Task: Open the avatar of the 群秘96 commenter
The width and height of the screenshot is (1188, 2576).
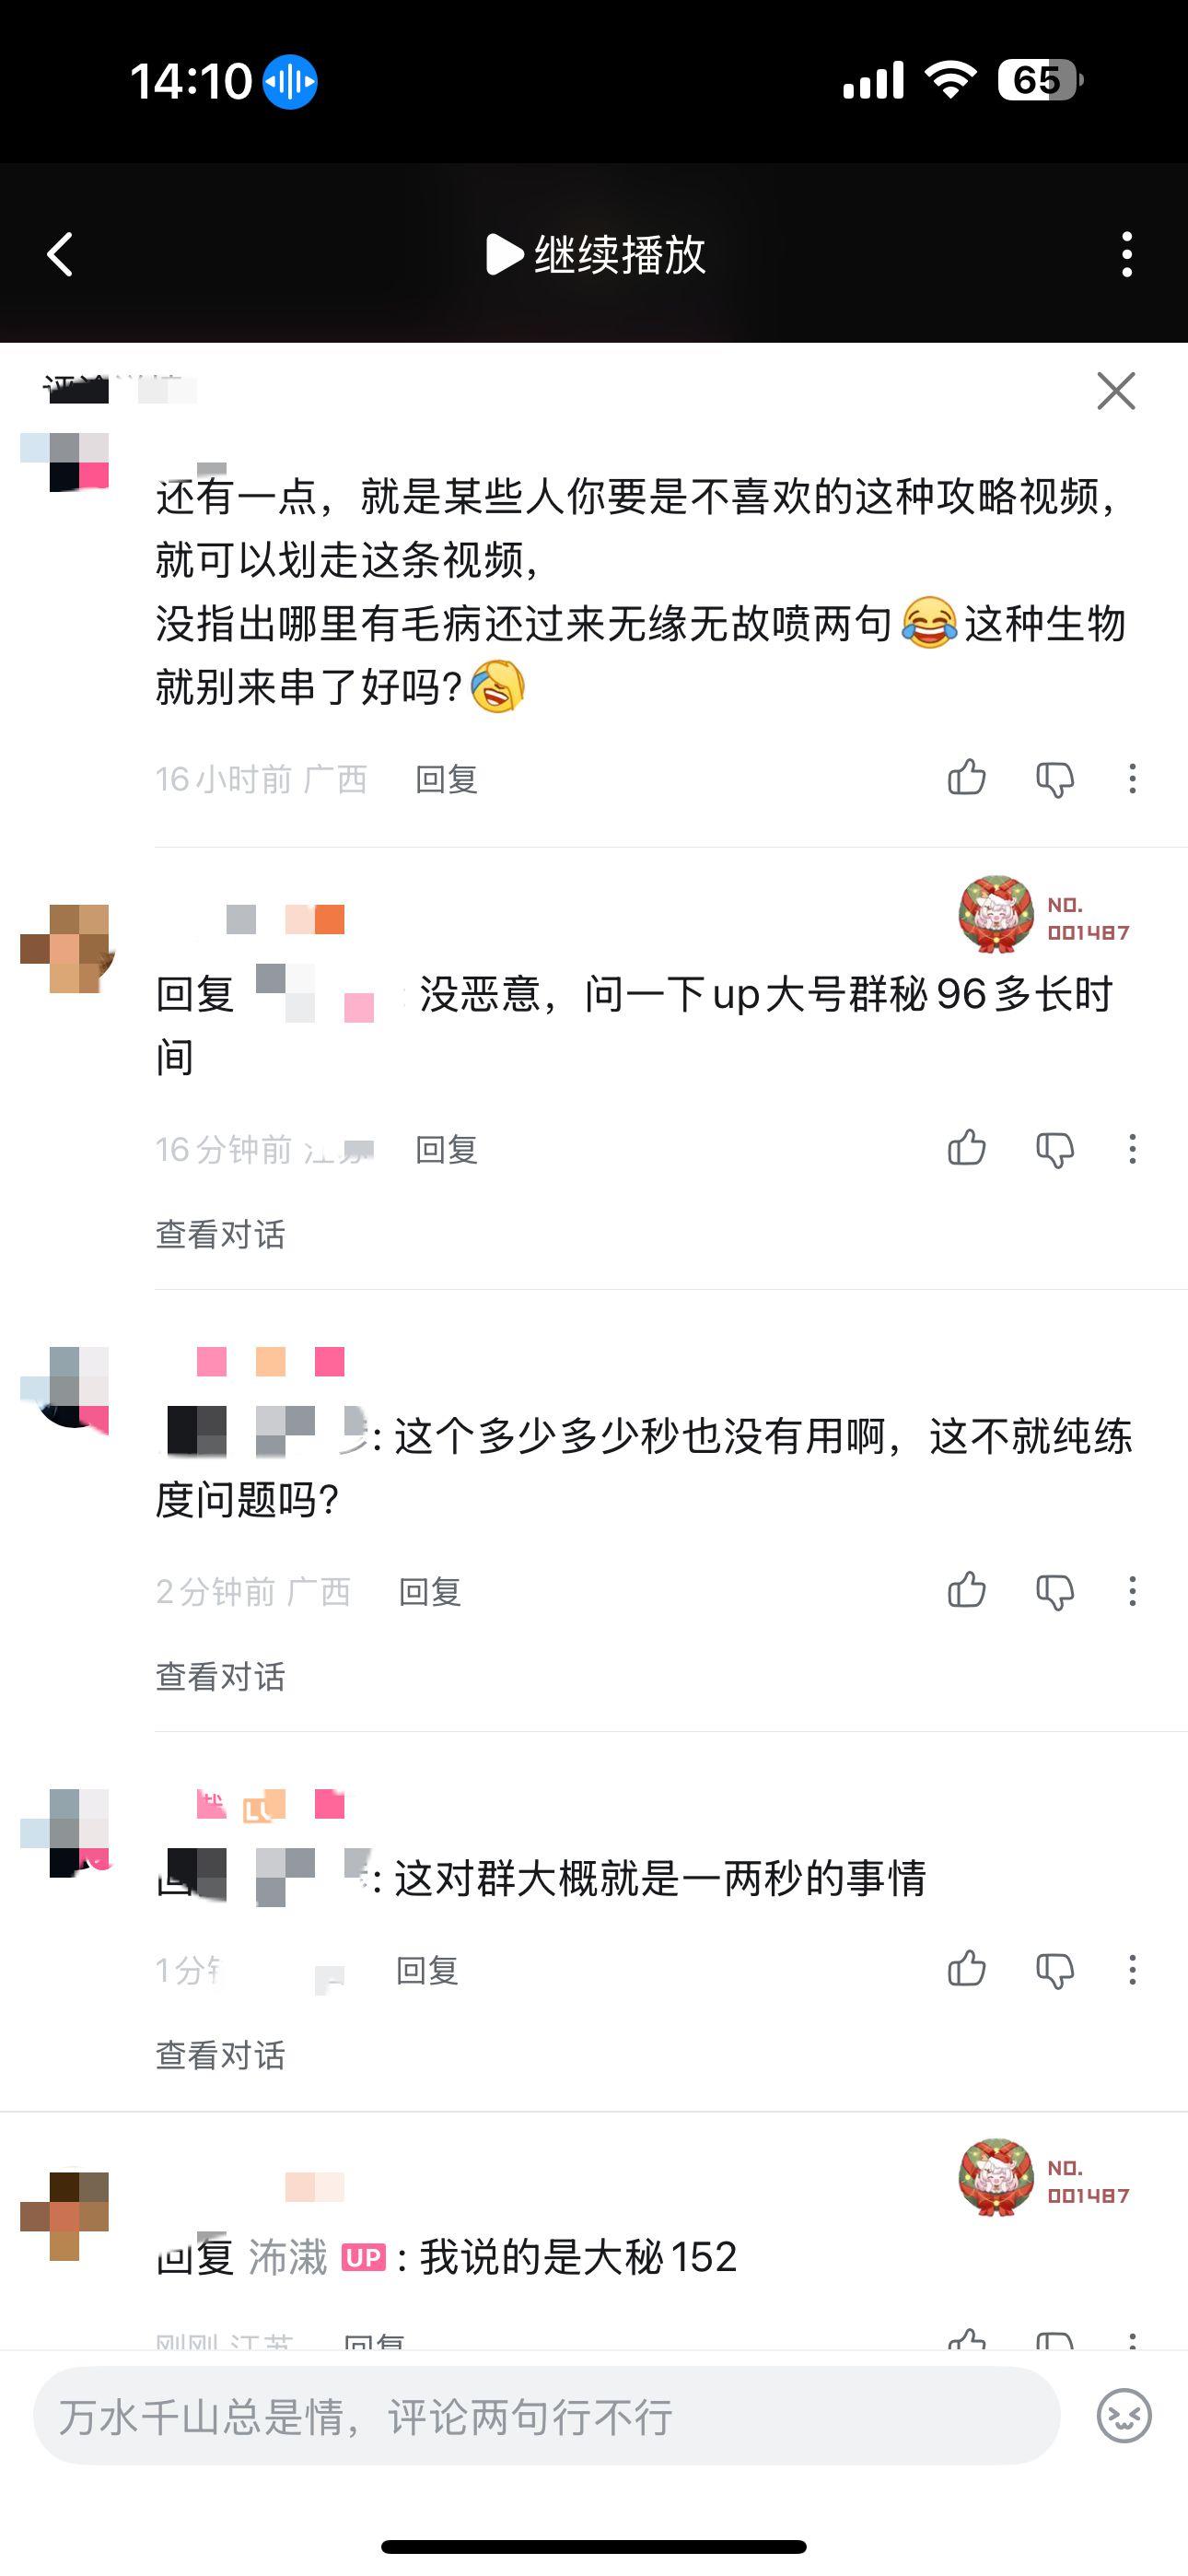Action: pyautogui.click(x=66, y=948)
